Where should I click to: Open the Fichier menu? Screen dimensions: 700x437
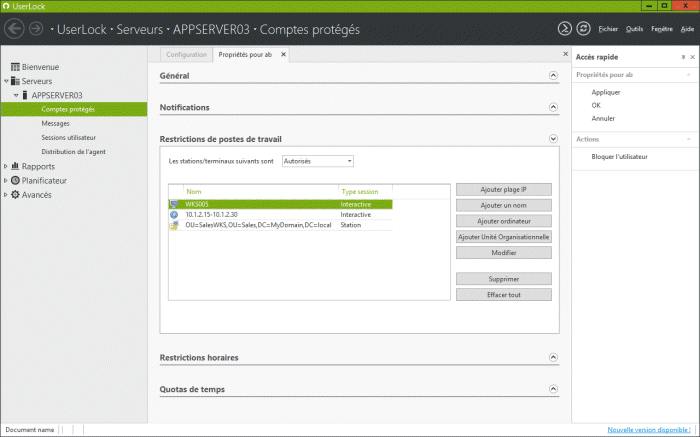(x=608, y=29)
